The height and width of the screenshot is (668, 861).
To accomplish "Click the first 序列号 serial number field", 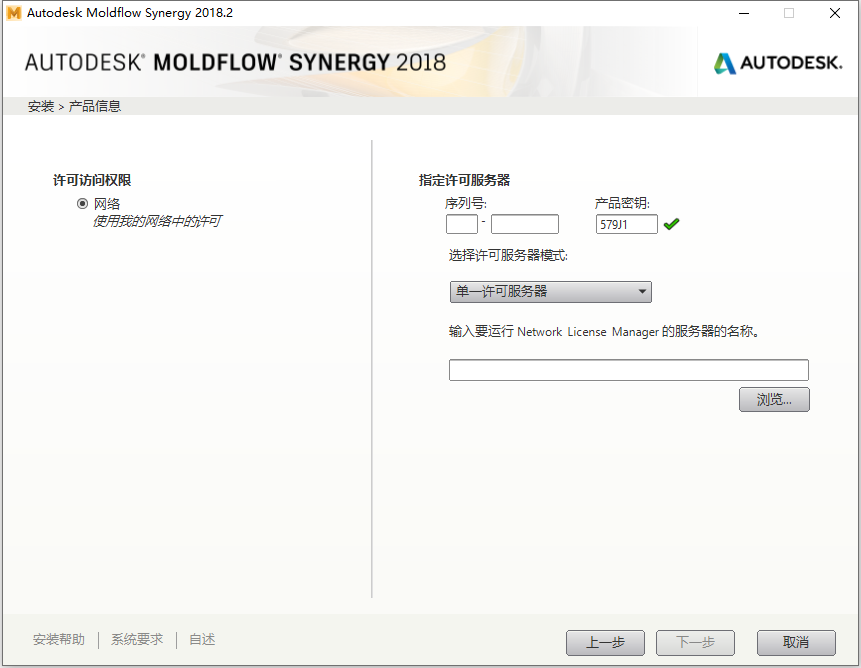I will [462, 224].
